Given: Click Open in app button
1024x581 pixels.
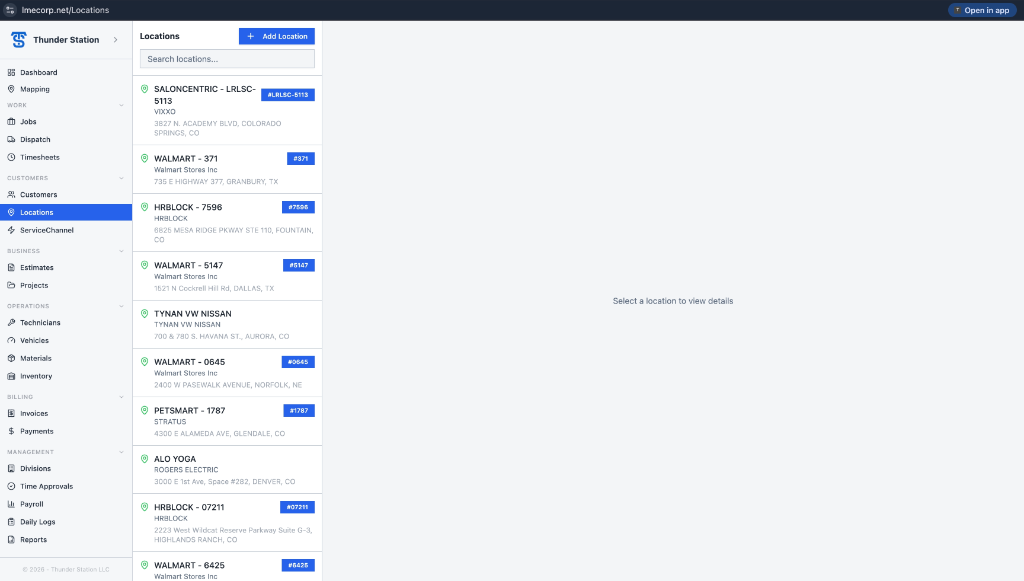Looking at the screenshot, I should click(x=982, y=10).
